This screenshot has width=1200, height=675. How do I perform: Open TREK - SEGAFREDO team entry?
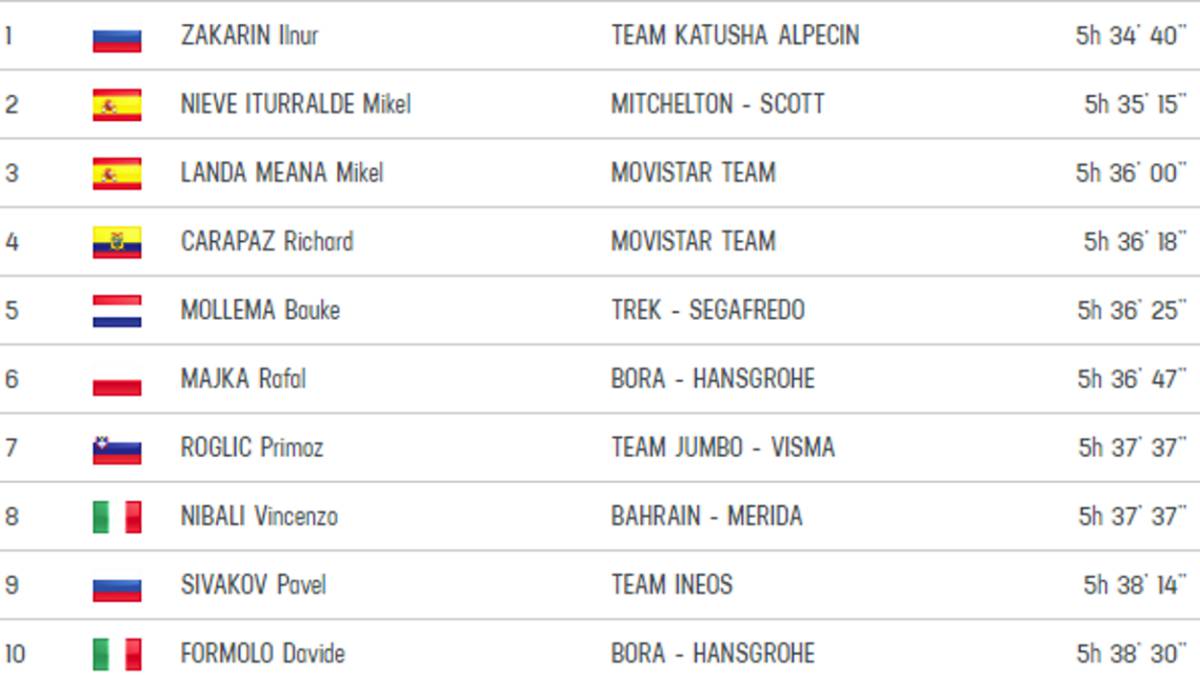pos(708,311)
